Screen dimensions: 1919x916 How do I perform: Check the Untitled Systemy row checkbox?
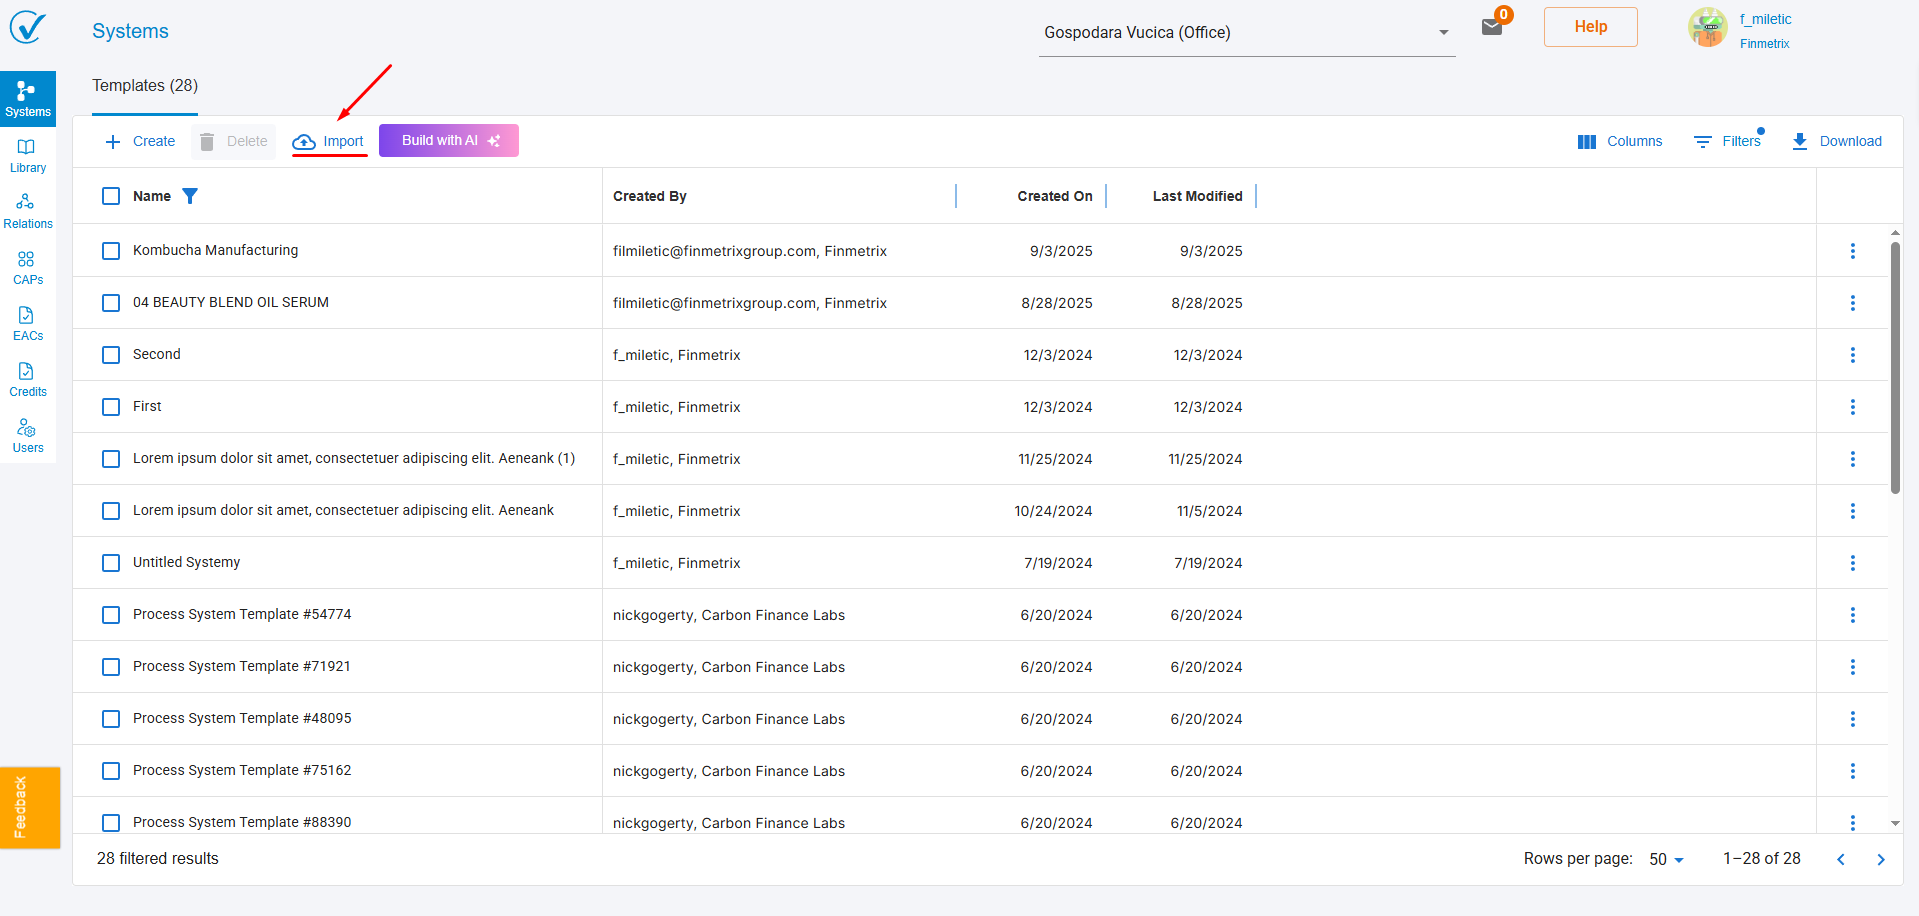point(111,563)
